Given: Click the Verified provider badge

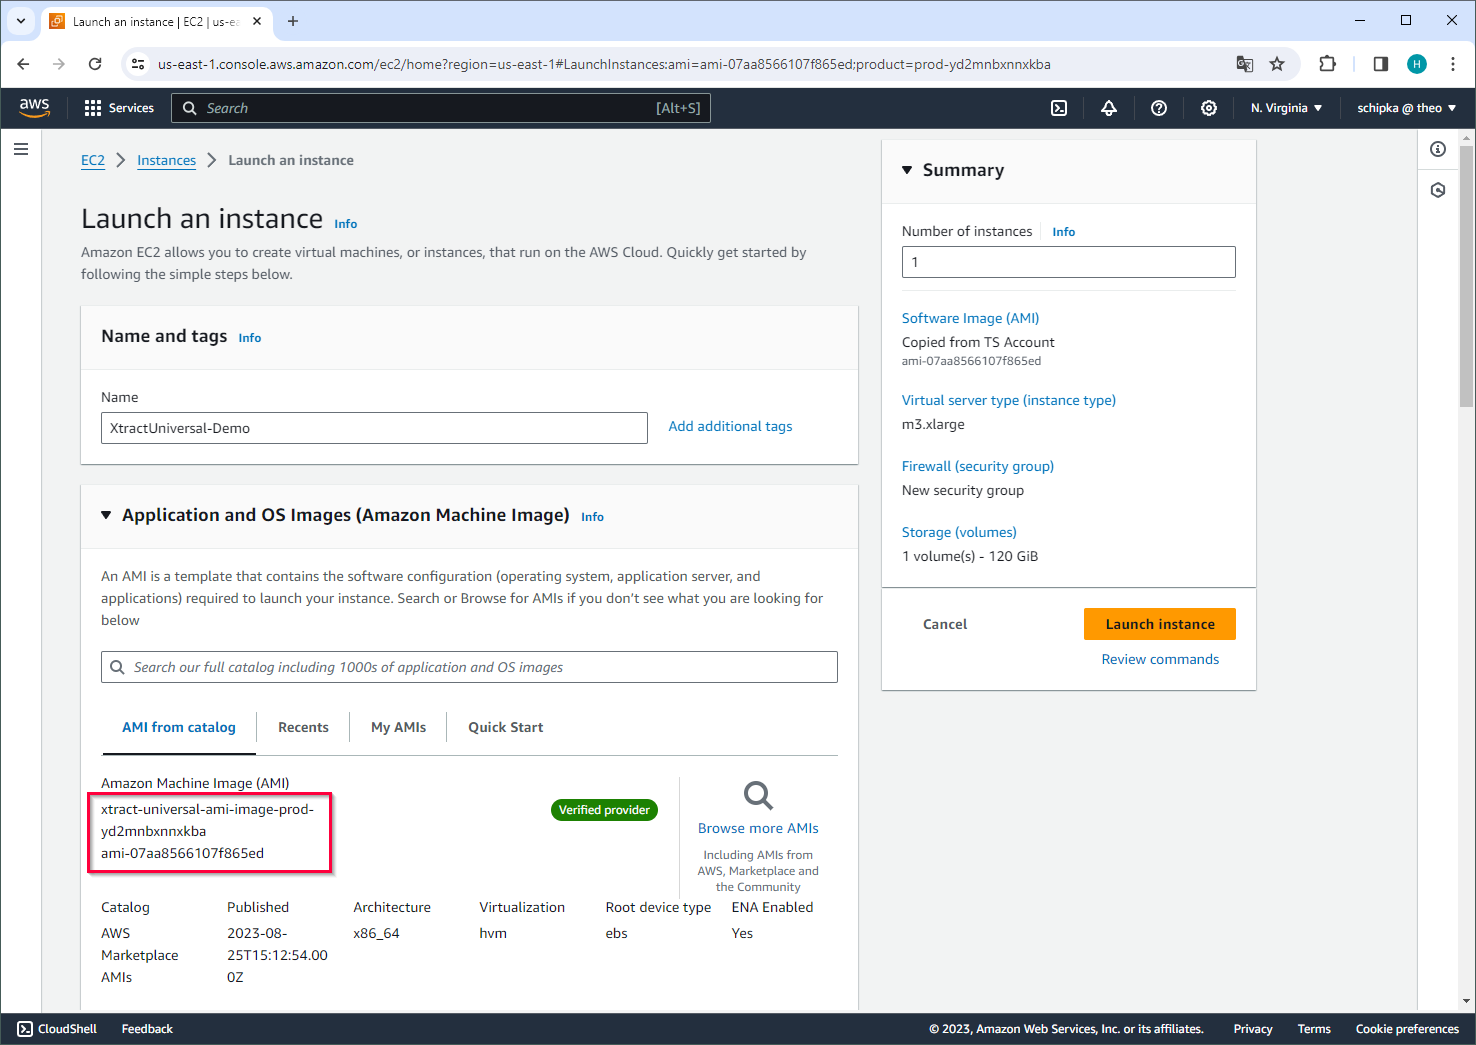Looking at the screenshot, I should coord(604,810).
